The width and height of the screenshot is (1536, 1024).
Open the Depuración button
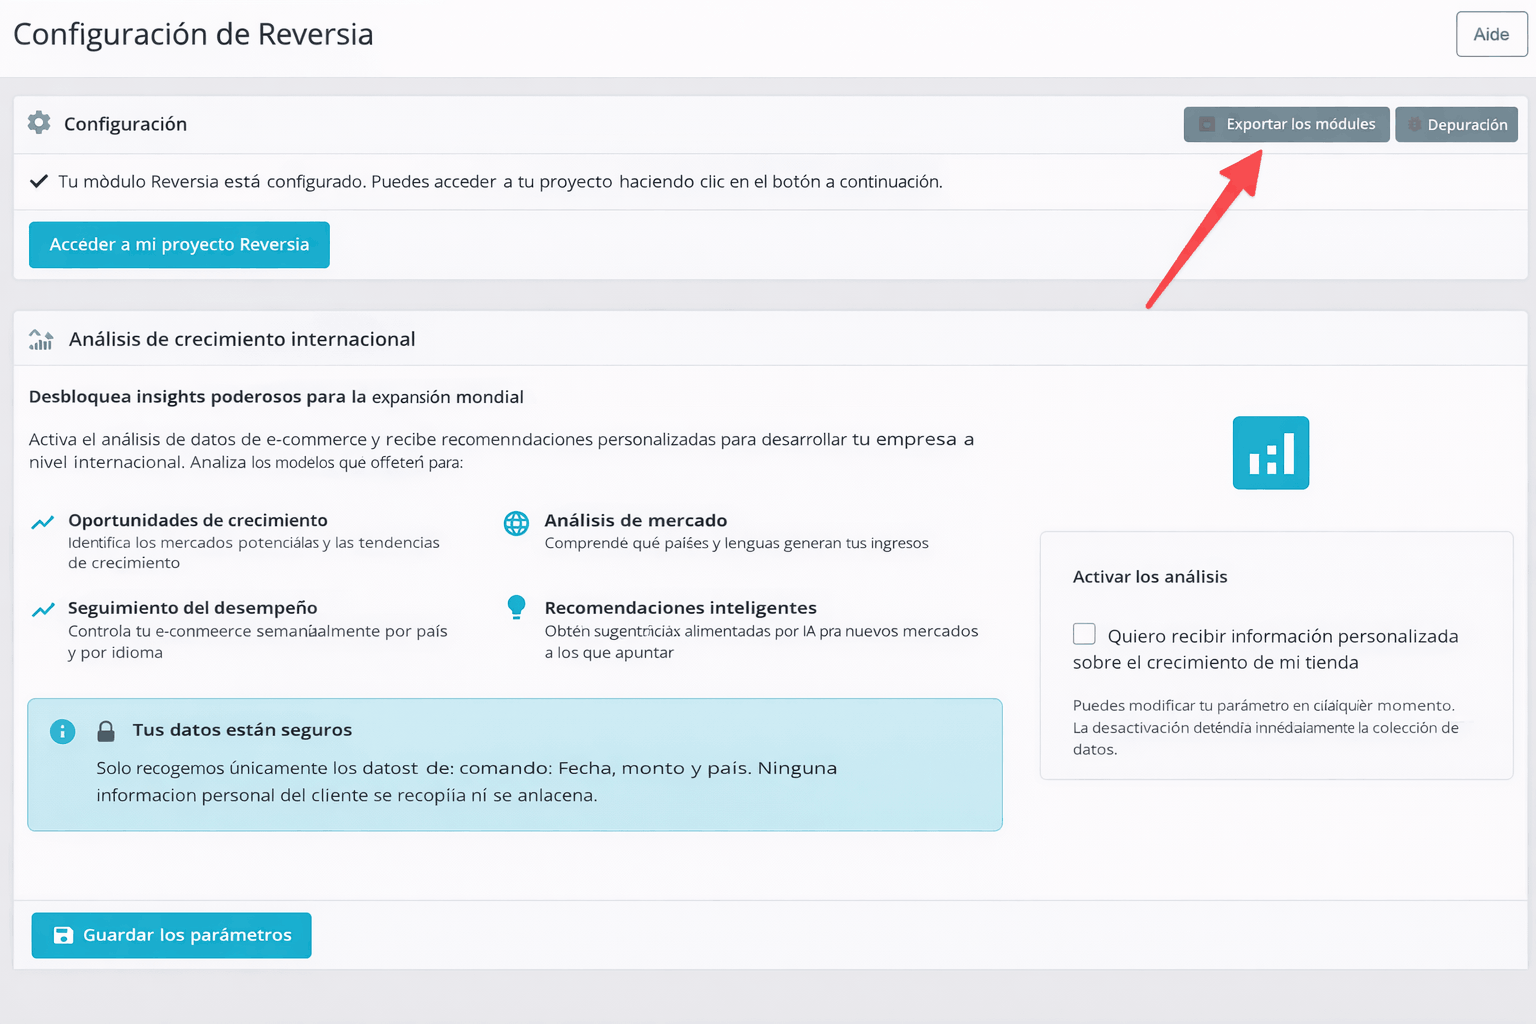pyautogui.click(x=1456, y=125)
